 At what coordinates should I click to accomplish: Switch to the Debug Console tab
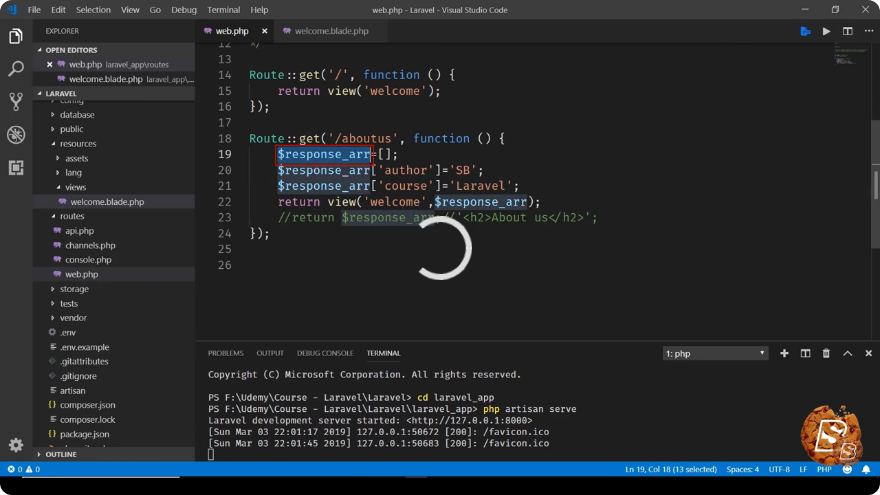[325, 353]
